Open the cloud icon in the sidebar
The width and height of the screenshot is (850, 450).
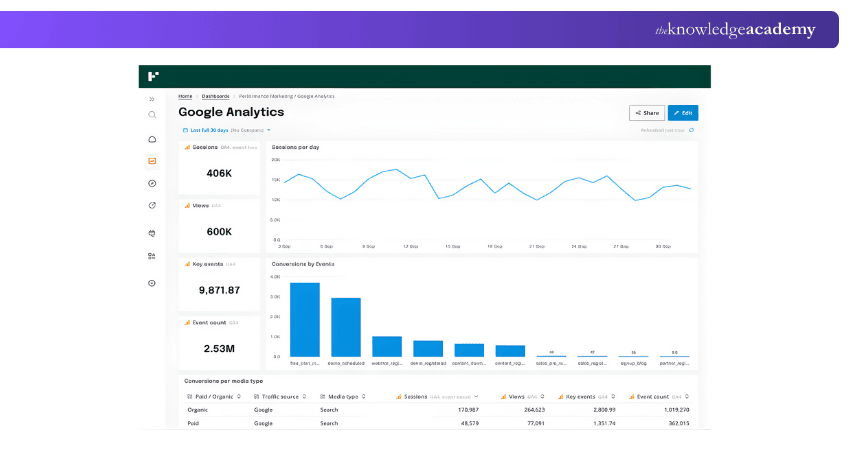pyautogui.click(x=152, y=139)
